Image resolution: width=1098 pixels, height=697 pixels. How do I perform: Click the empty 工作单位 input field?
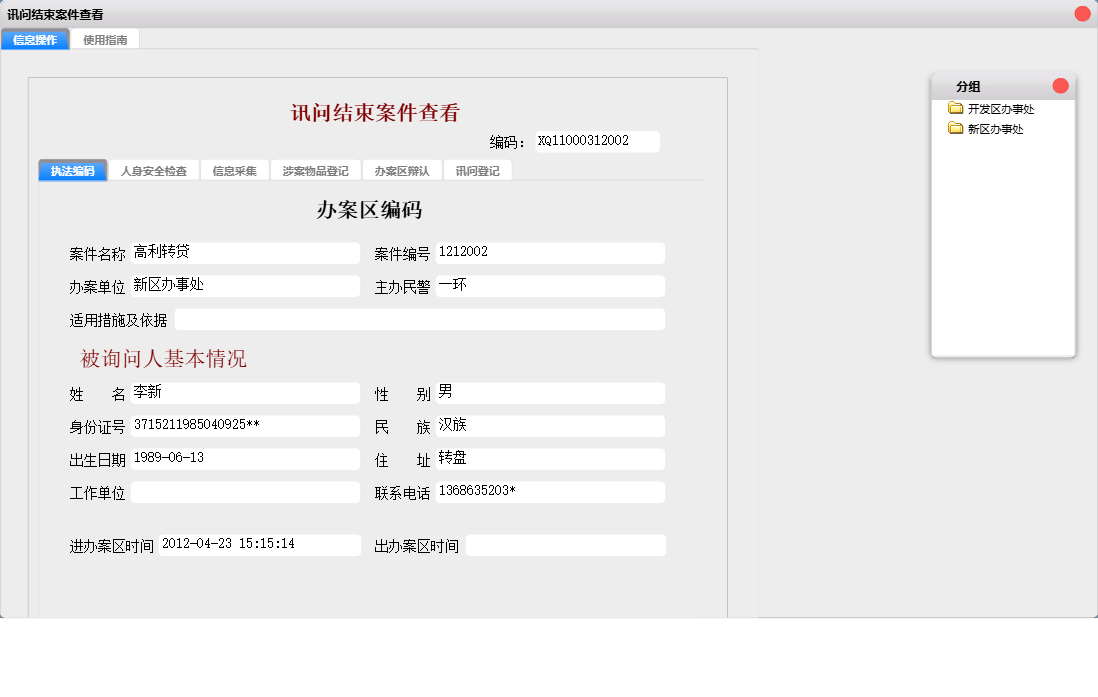(x=245, y=491)
